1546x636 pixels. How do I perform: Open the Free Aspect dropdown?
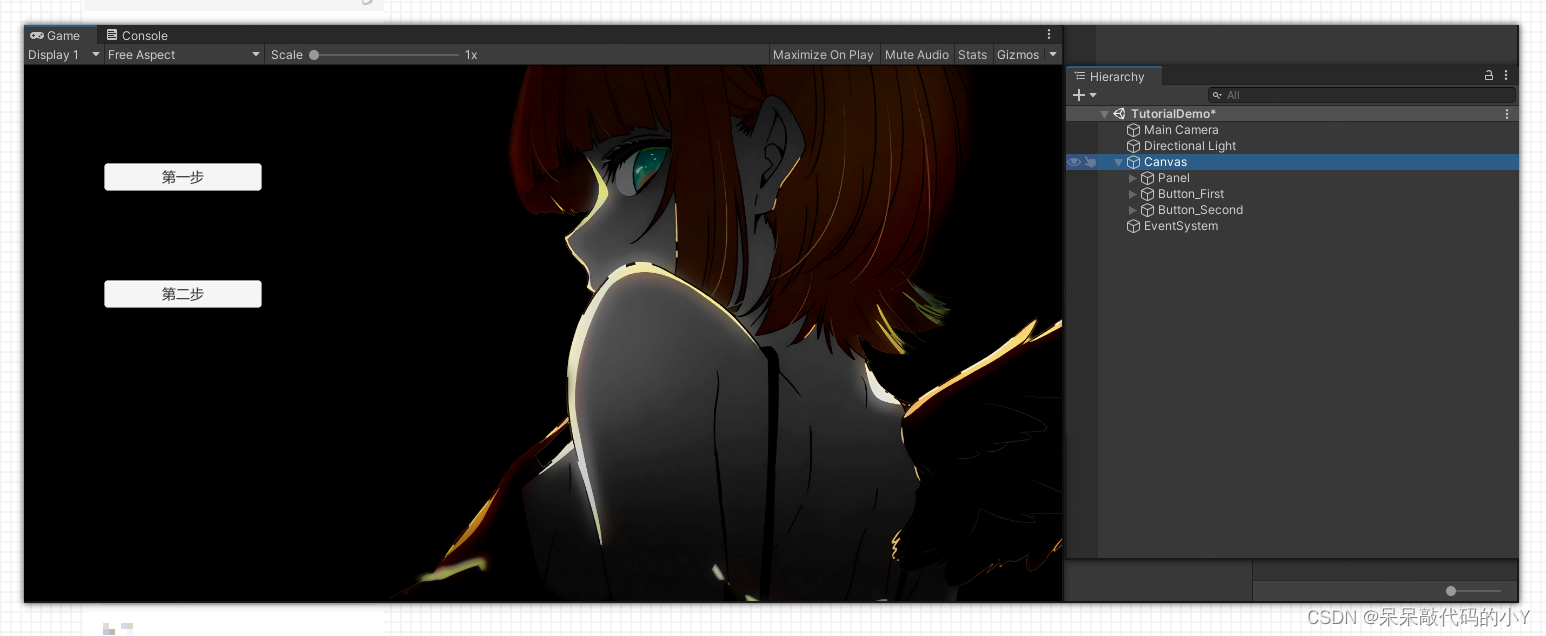click(x=184, y=55)
